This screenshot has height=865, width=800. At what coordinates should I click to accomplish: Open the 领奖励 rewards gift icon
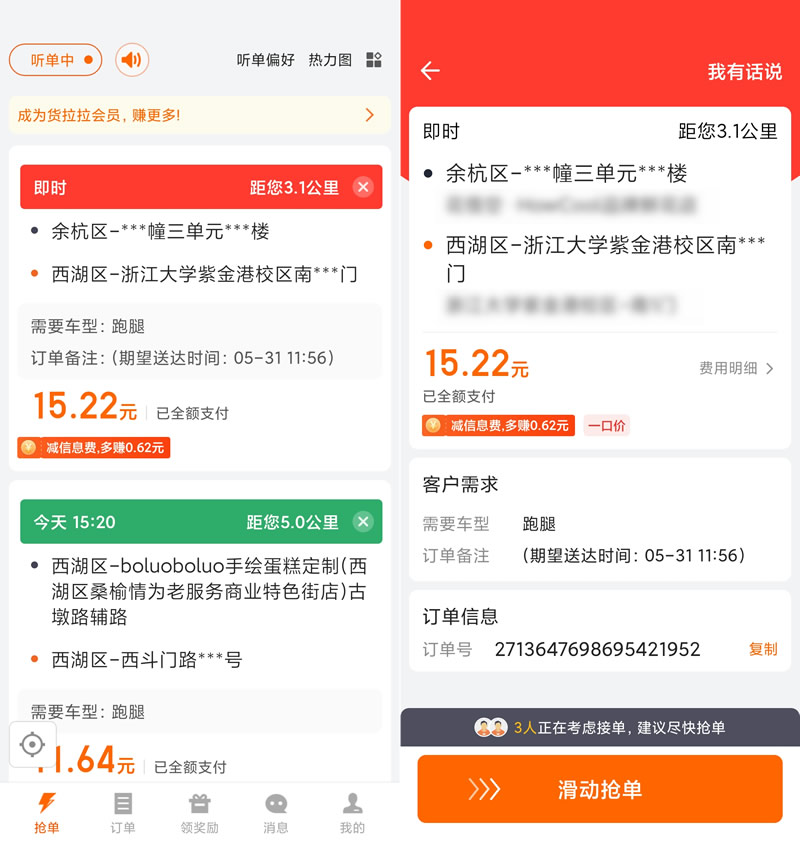[x=199, y=813]
